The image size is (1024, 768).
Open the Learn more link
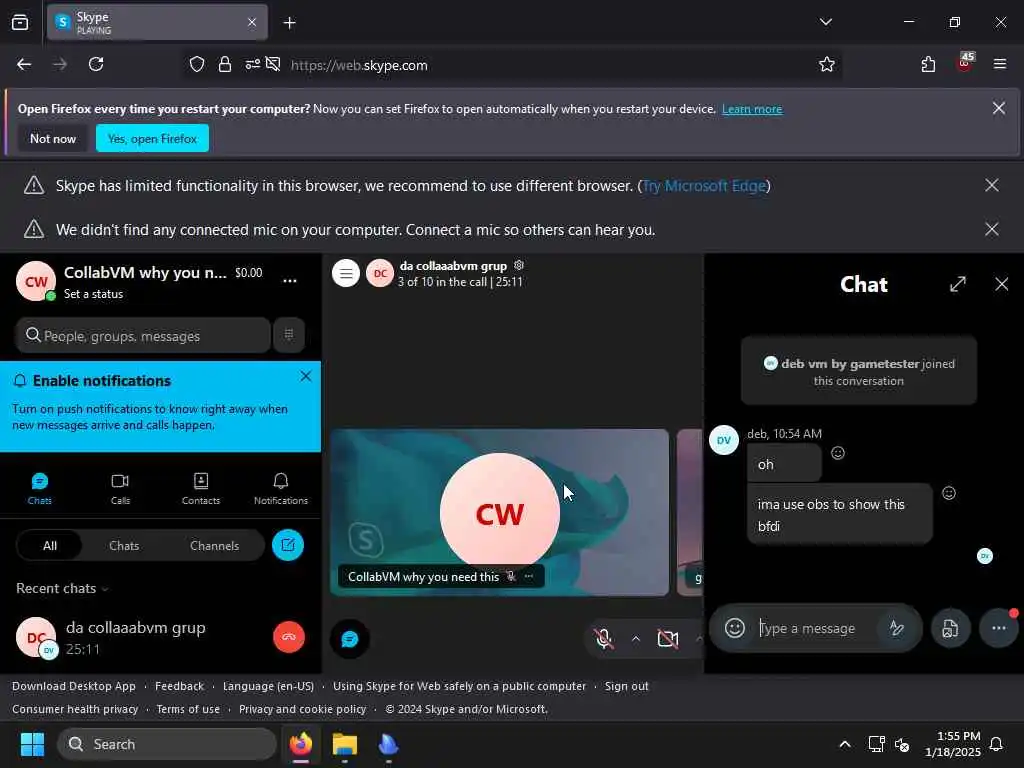point(752,109)
